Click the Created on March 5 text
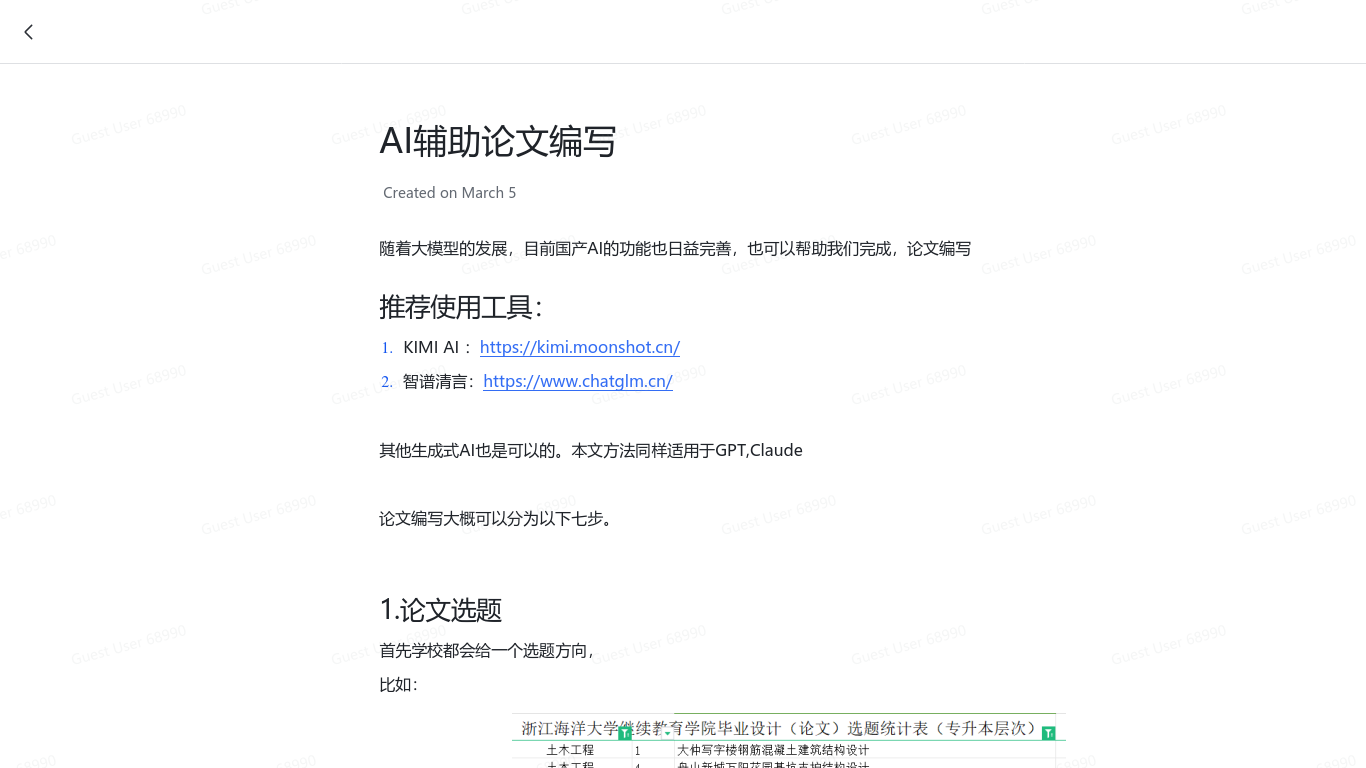The width and height of the screenshot is (1366, 768). pos(450,193)
